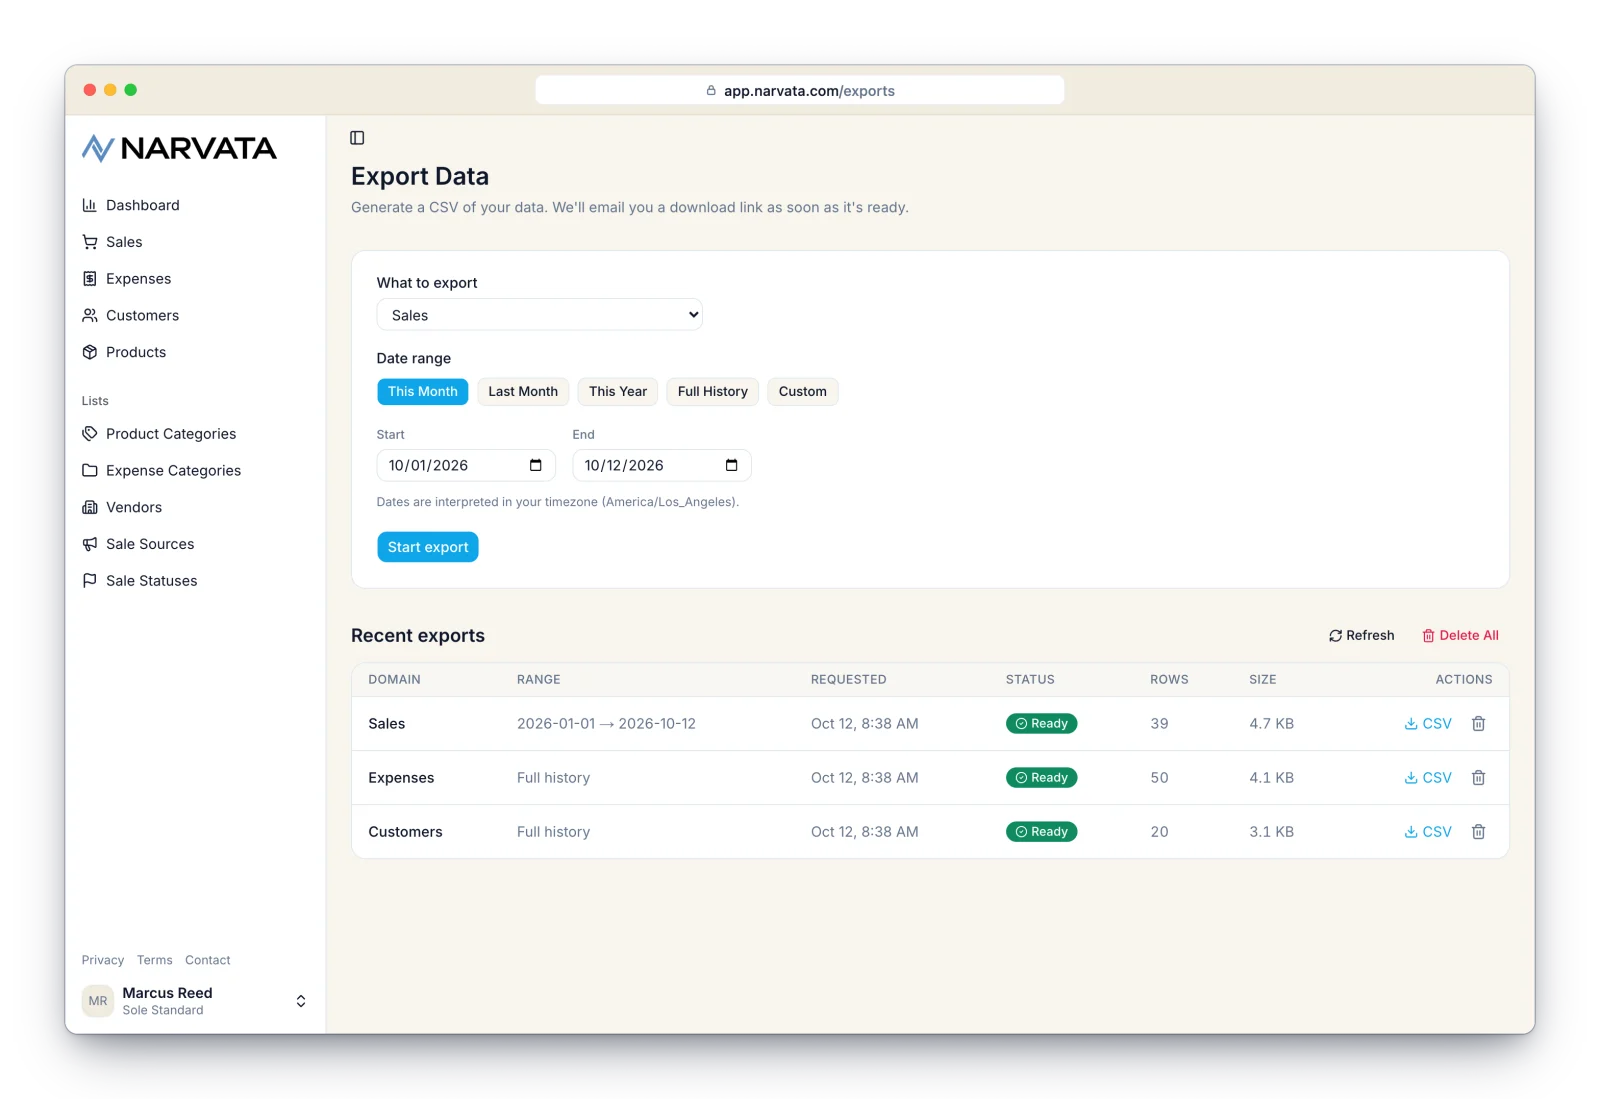Click the Sale Sources megaphone icon
1600x1099 pixels.
point(90,544)
